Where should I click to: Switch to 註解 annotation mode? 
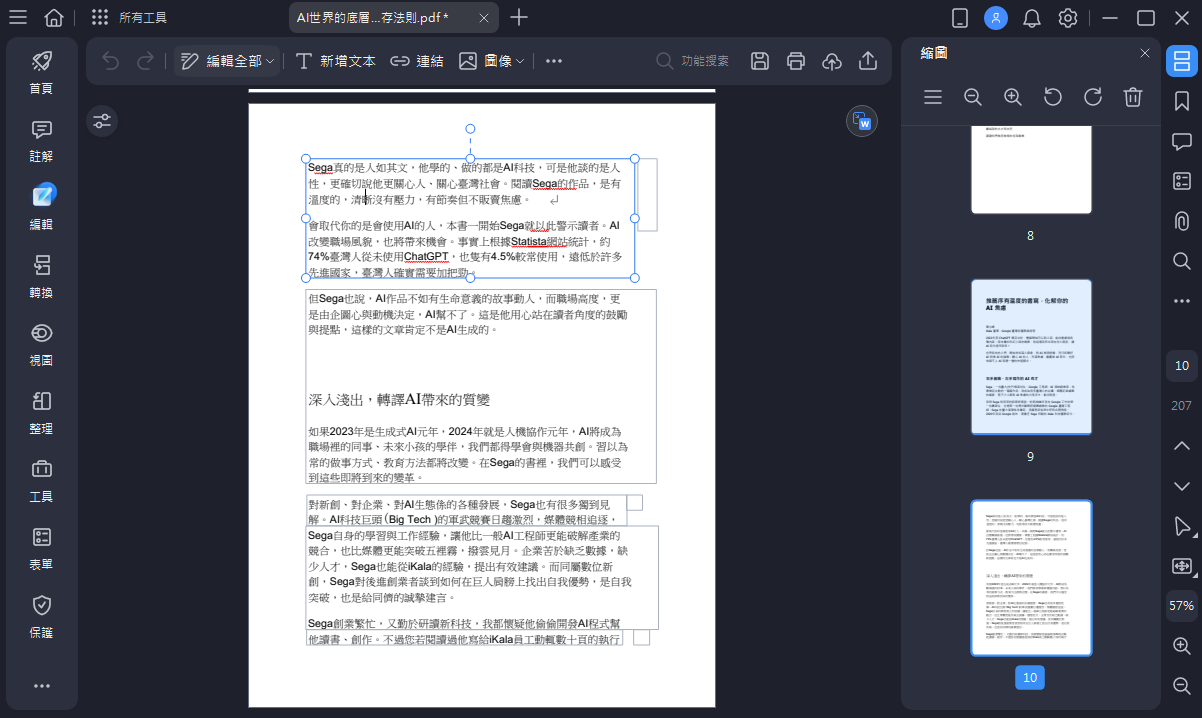(41, 139)
